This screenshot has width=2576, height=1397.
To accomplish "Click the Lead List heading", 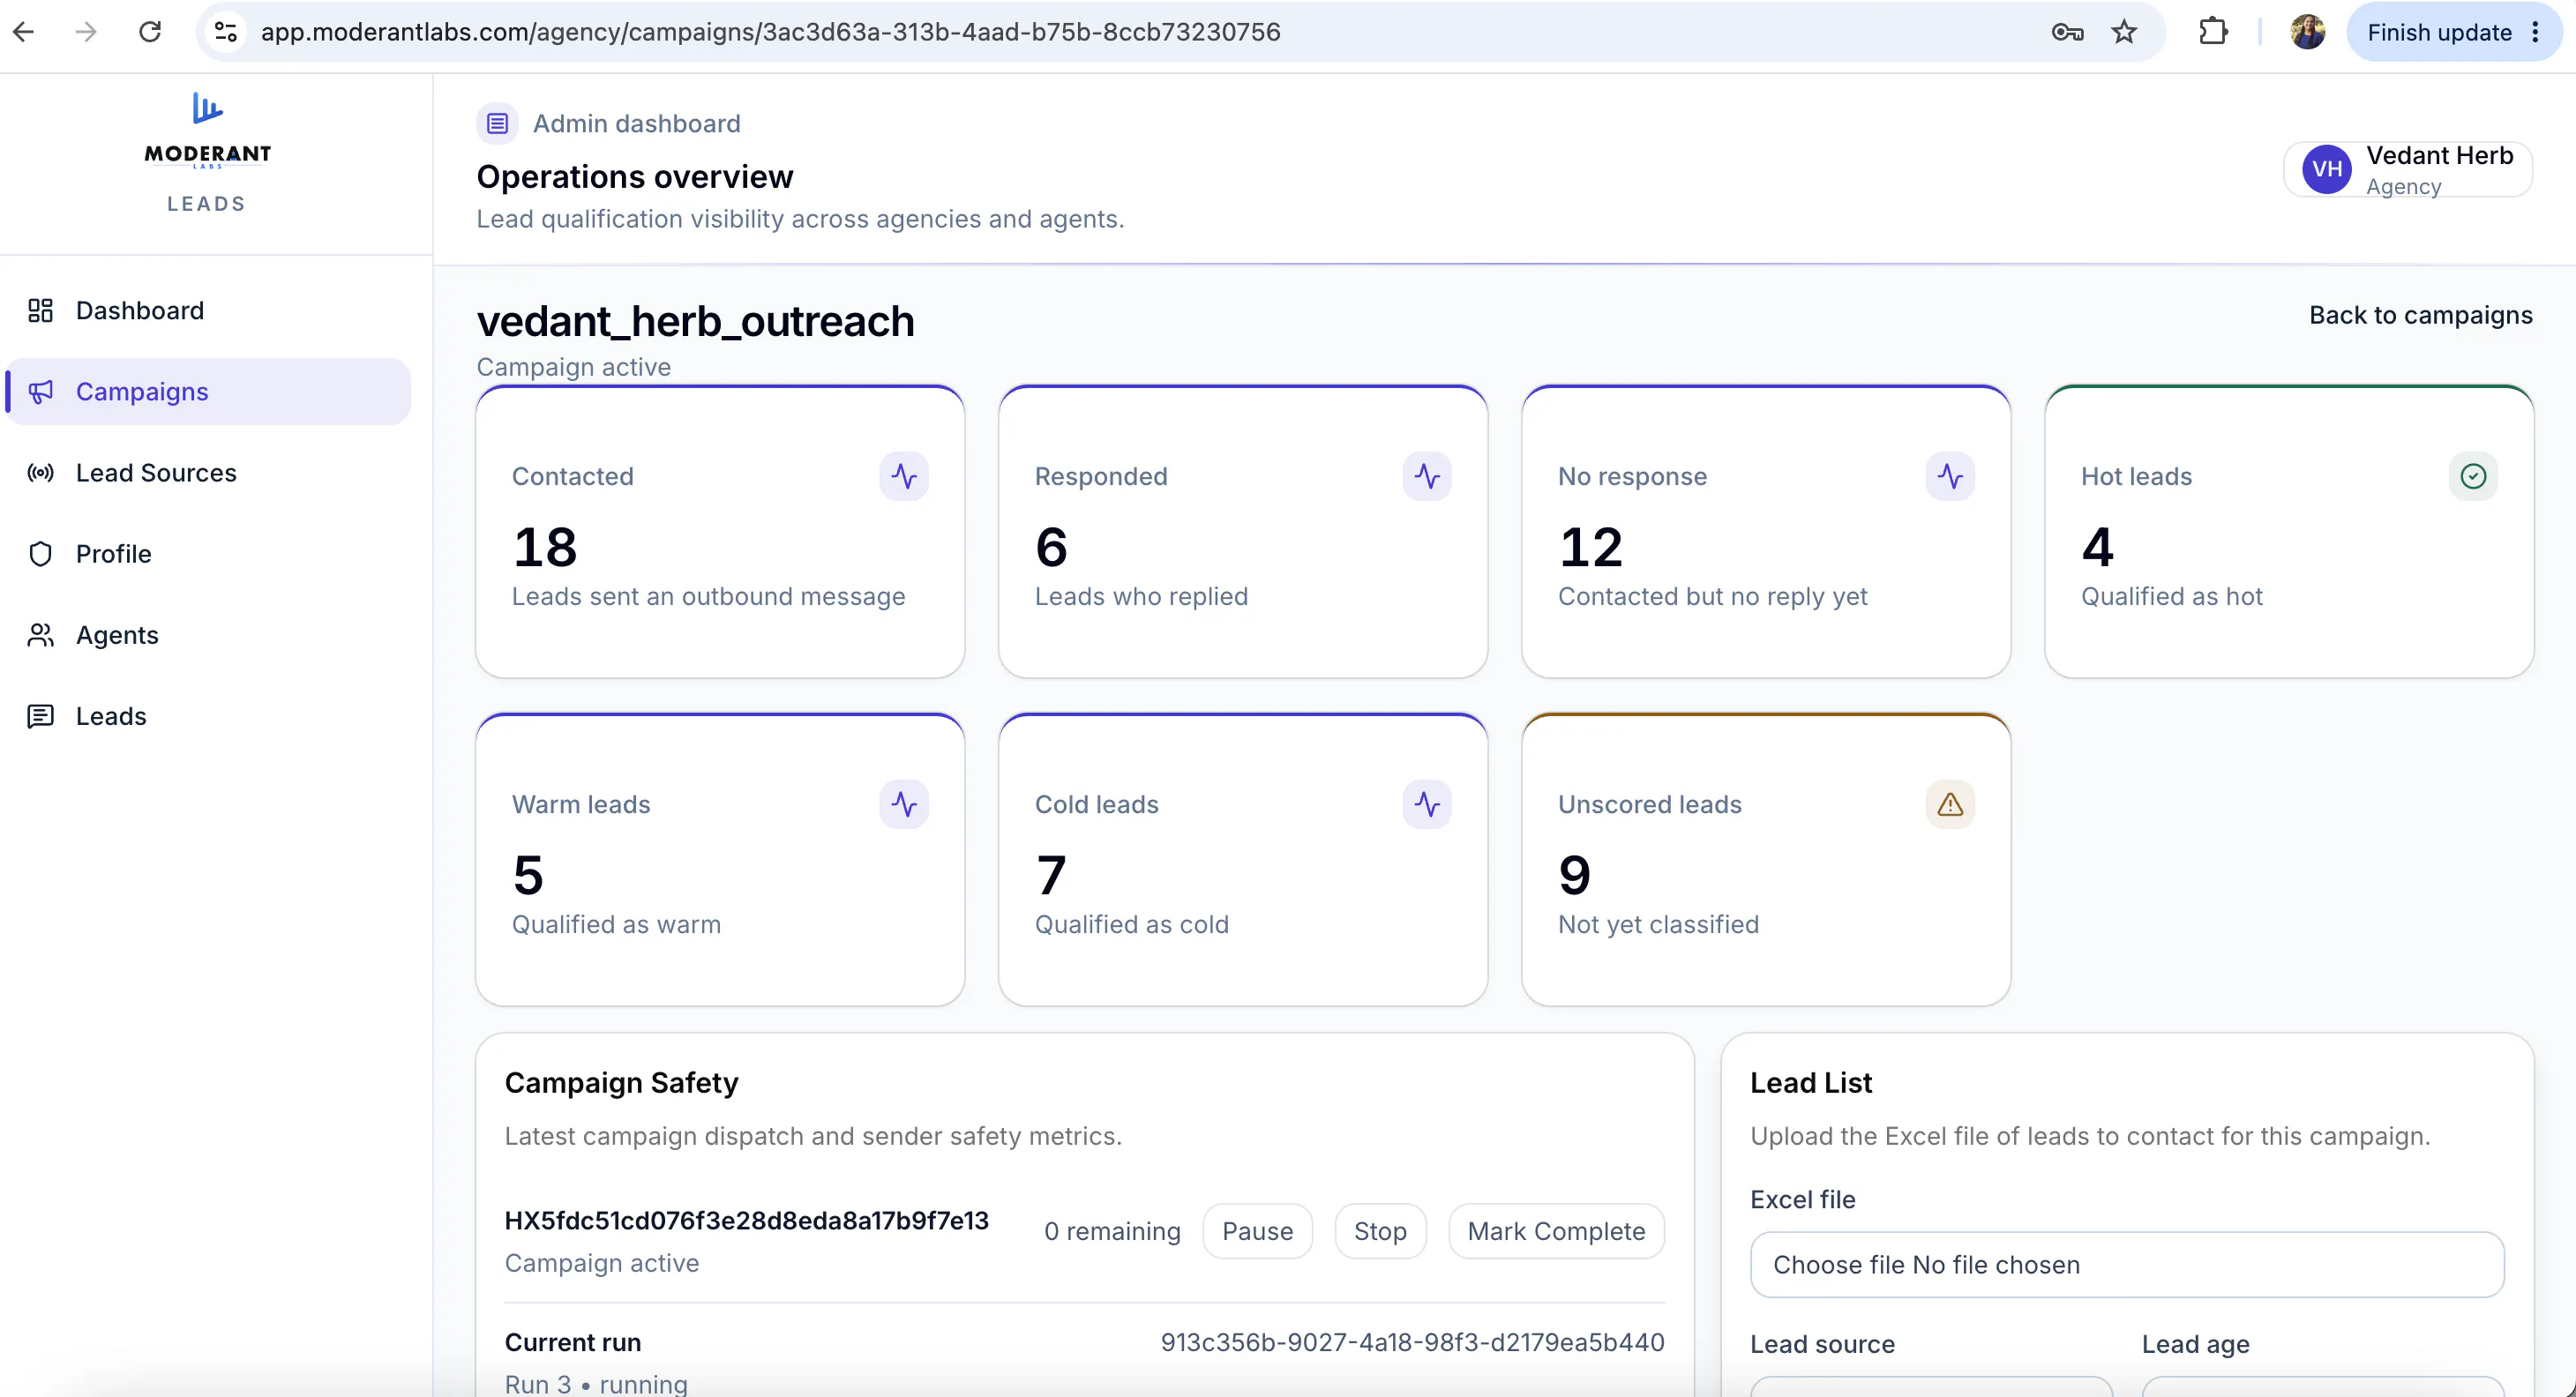I will (x=1811, y=1083).
